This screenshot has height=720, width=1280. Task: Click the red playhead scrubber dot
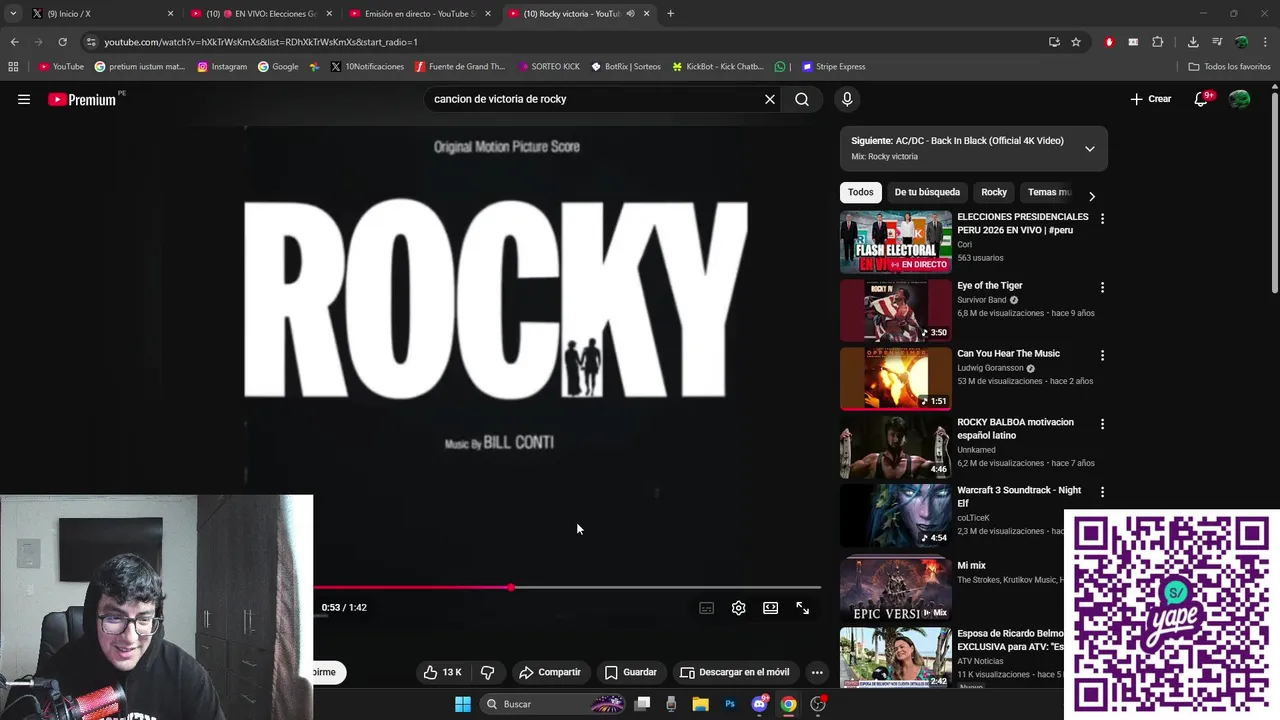(x=511, y=588)
